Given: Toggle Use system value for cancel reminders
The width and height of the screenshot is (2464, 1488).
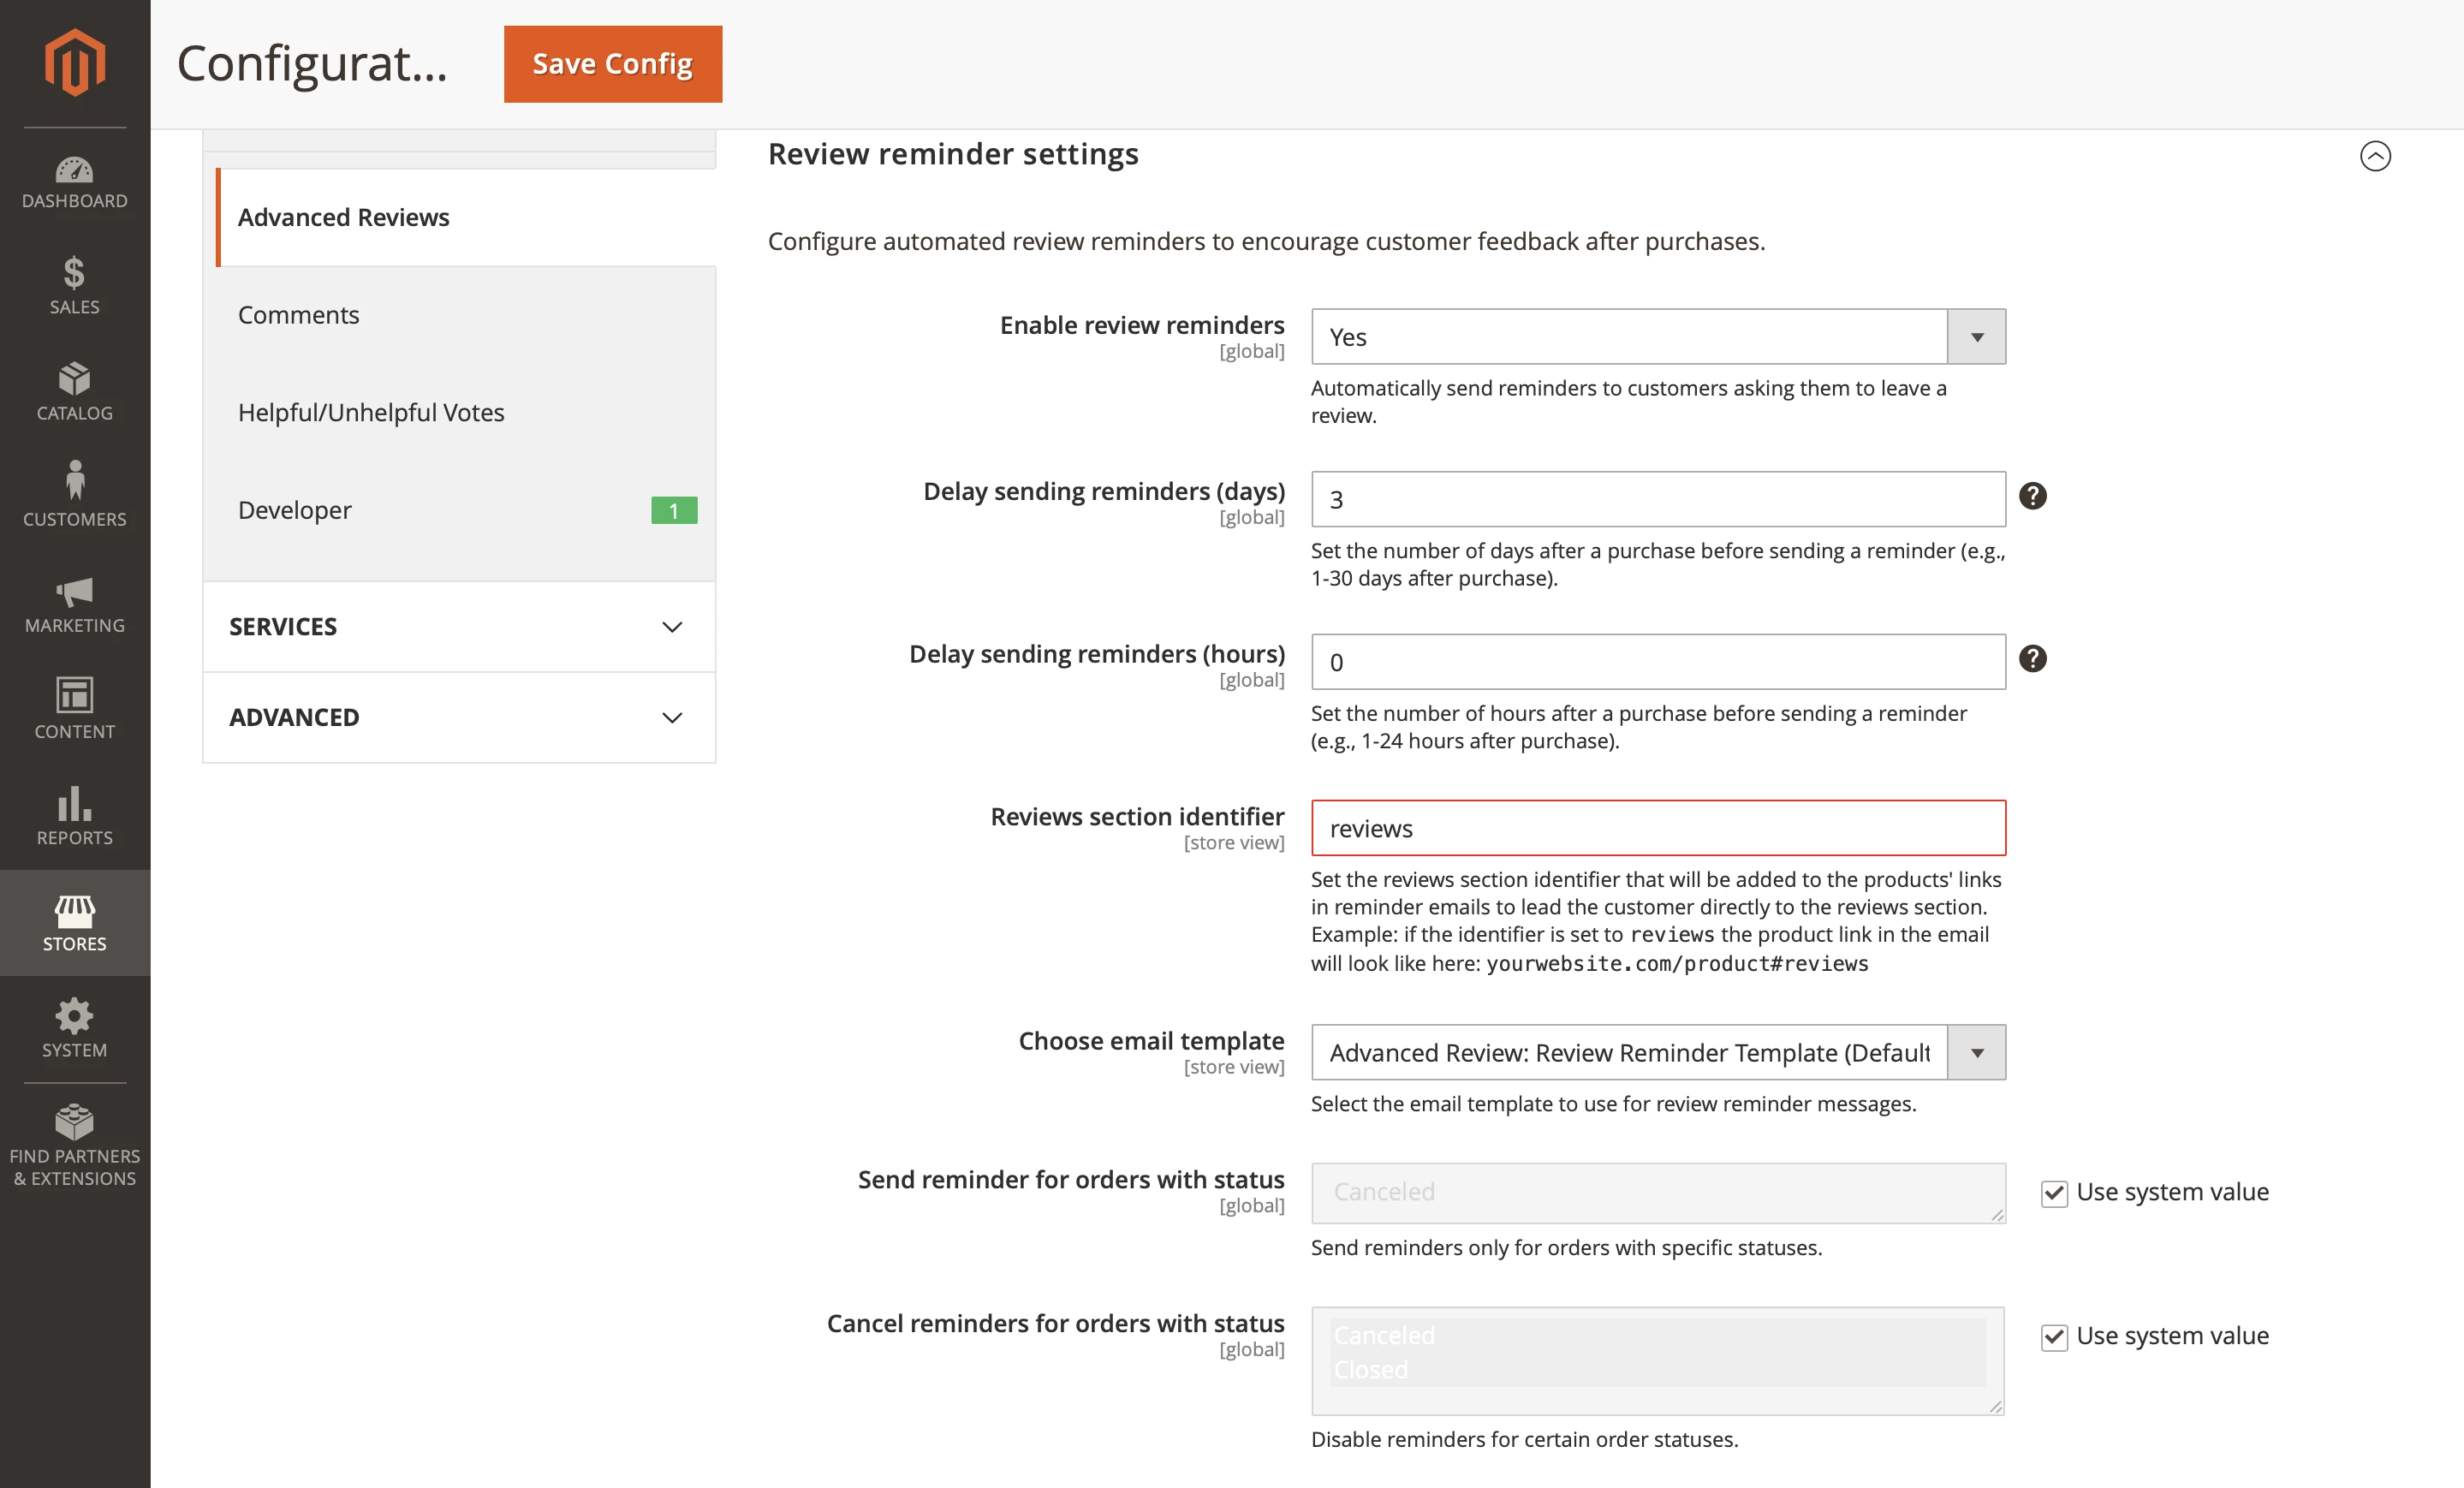Looking at the screenshot, I should (2055, 1337).
